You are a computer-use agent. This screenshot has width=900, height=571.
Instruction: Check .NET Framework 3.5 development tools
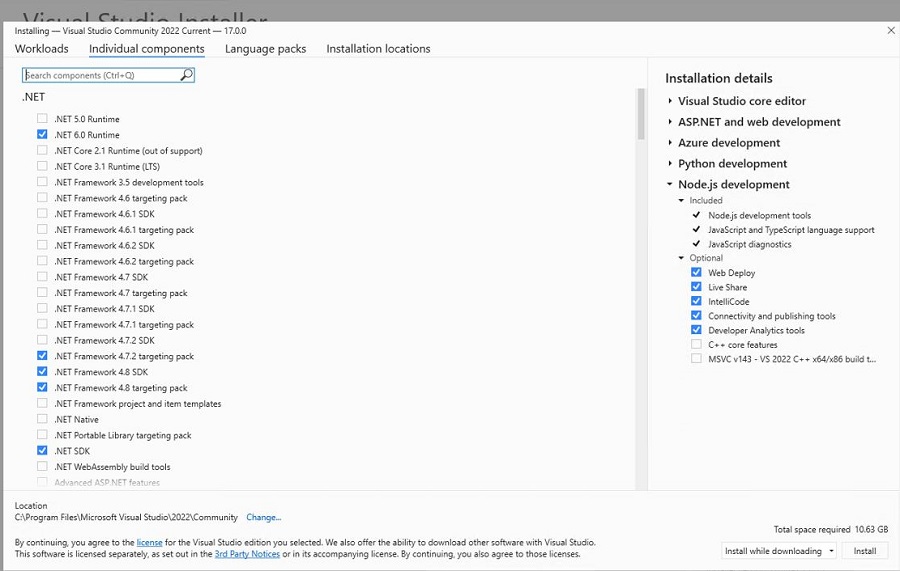pyautogui.click(x=42, y=181)
